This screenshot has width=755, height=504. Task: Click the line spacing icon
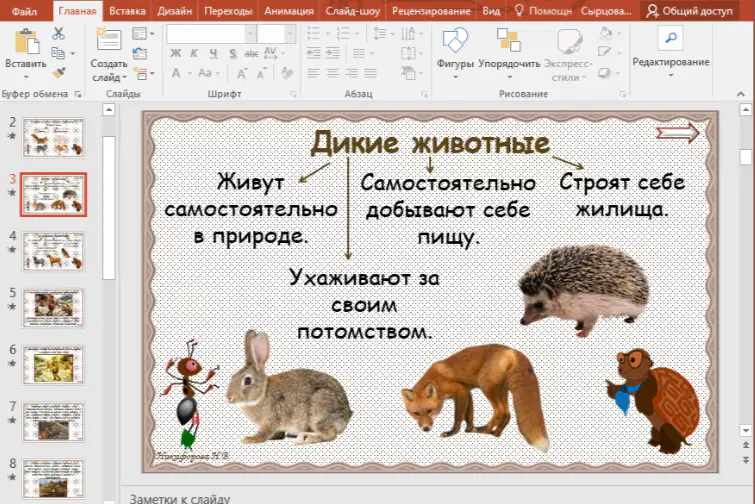(x=380, y=34)
